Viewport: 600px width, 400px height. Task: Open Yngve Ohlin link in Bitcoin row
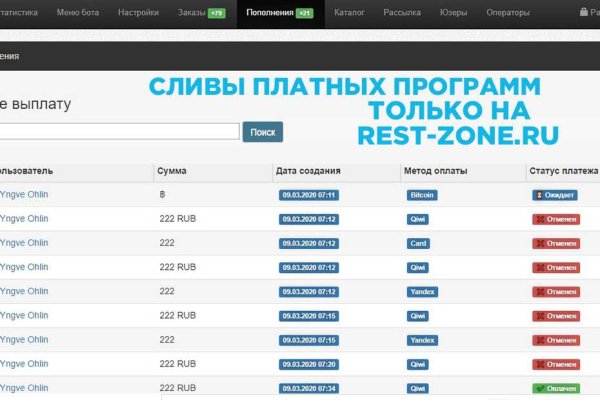24,195
